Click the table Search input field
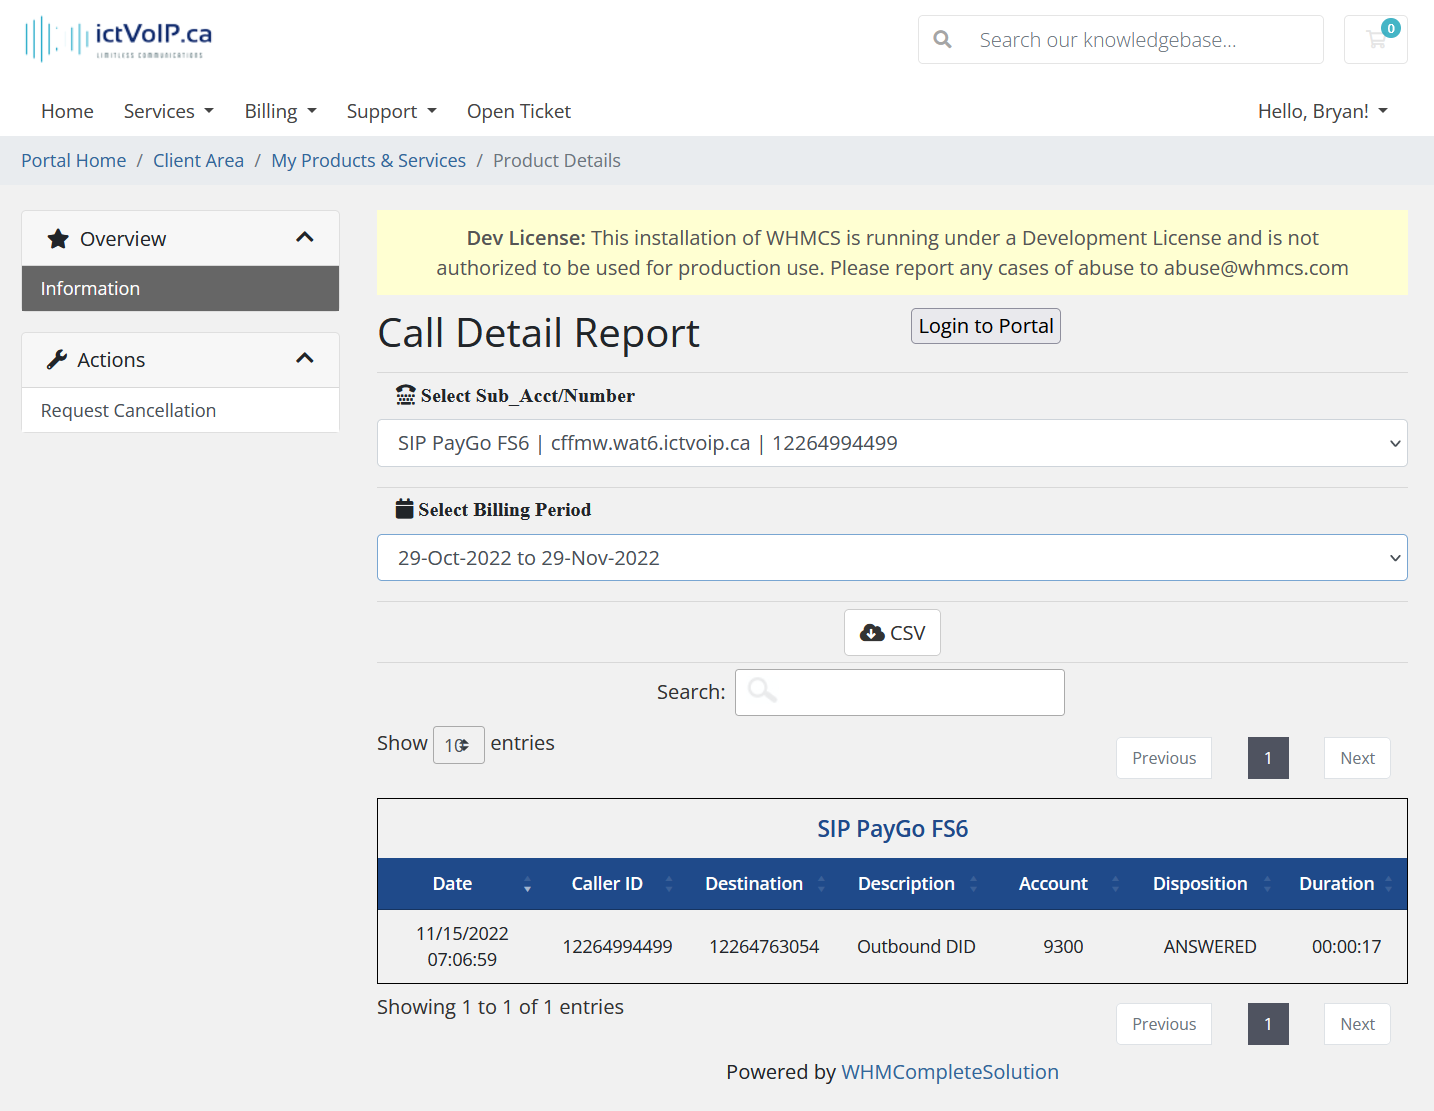This screenshot has width=1434, height=1111. click(899, 692)
